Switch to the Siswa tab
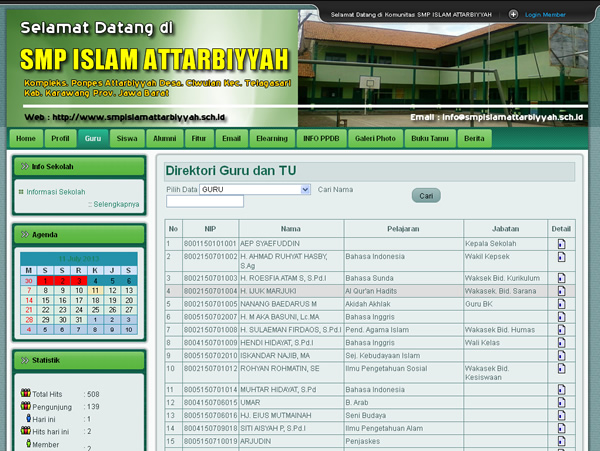 [x=127, y=138]
